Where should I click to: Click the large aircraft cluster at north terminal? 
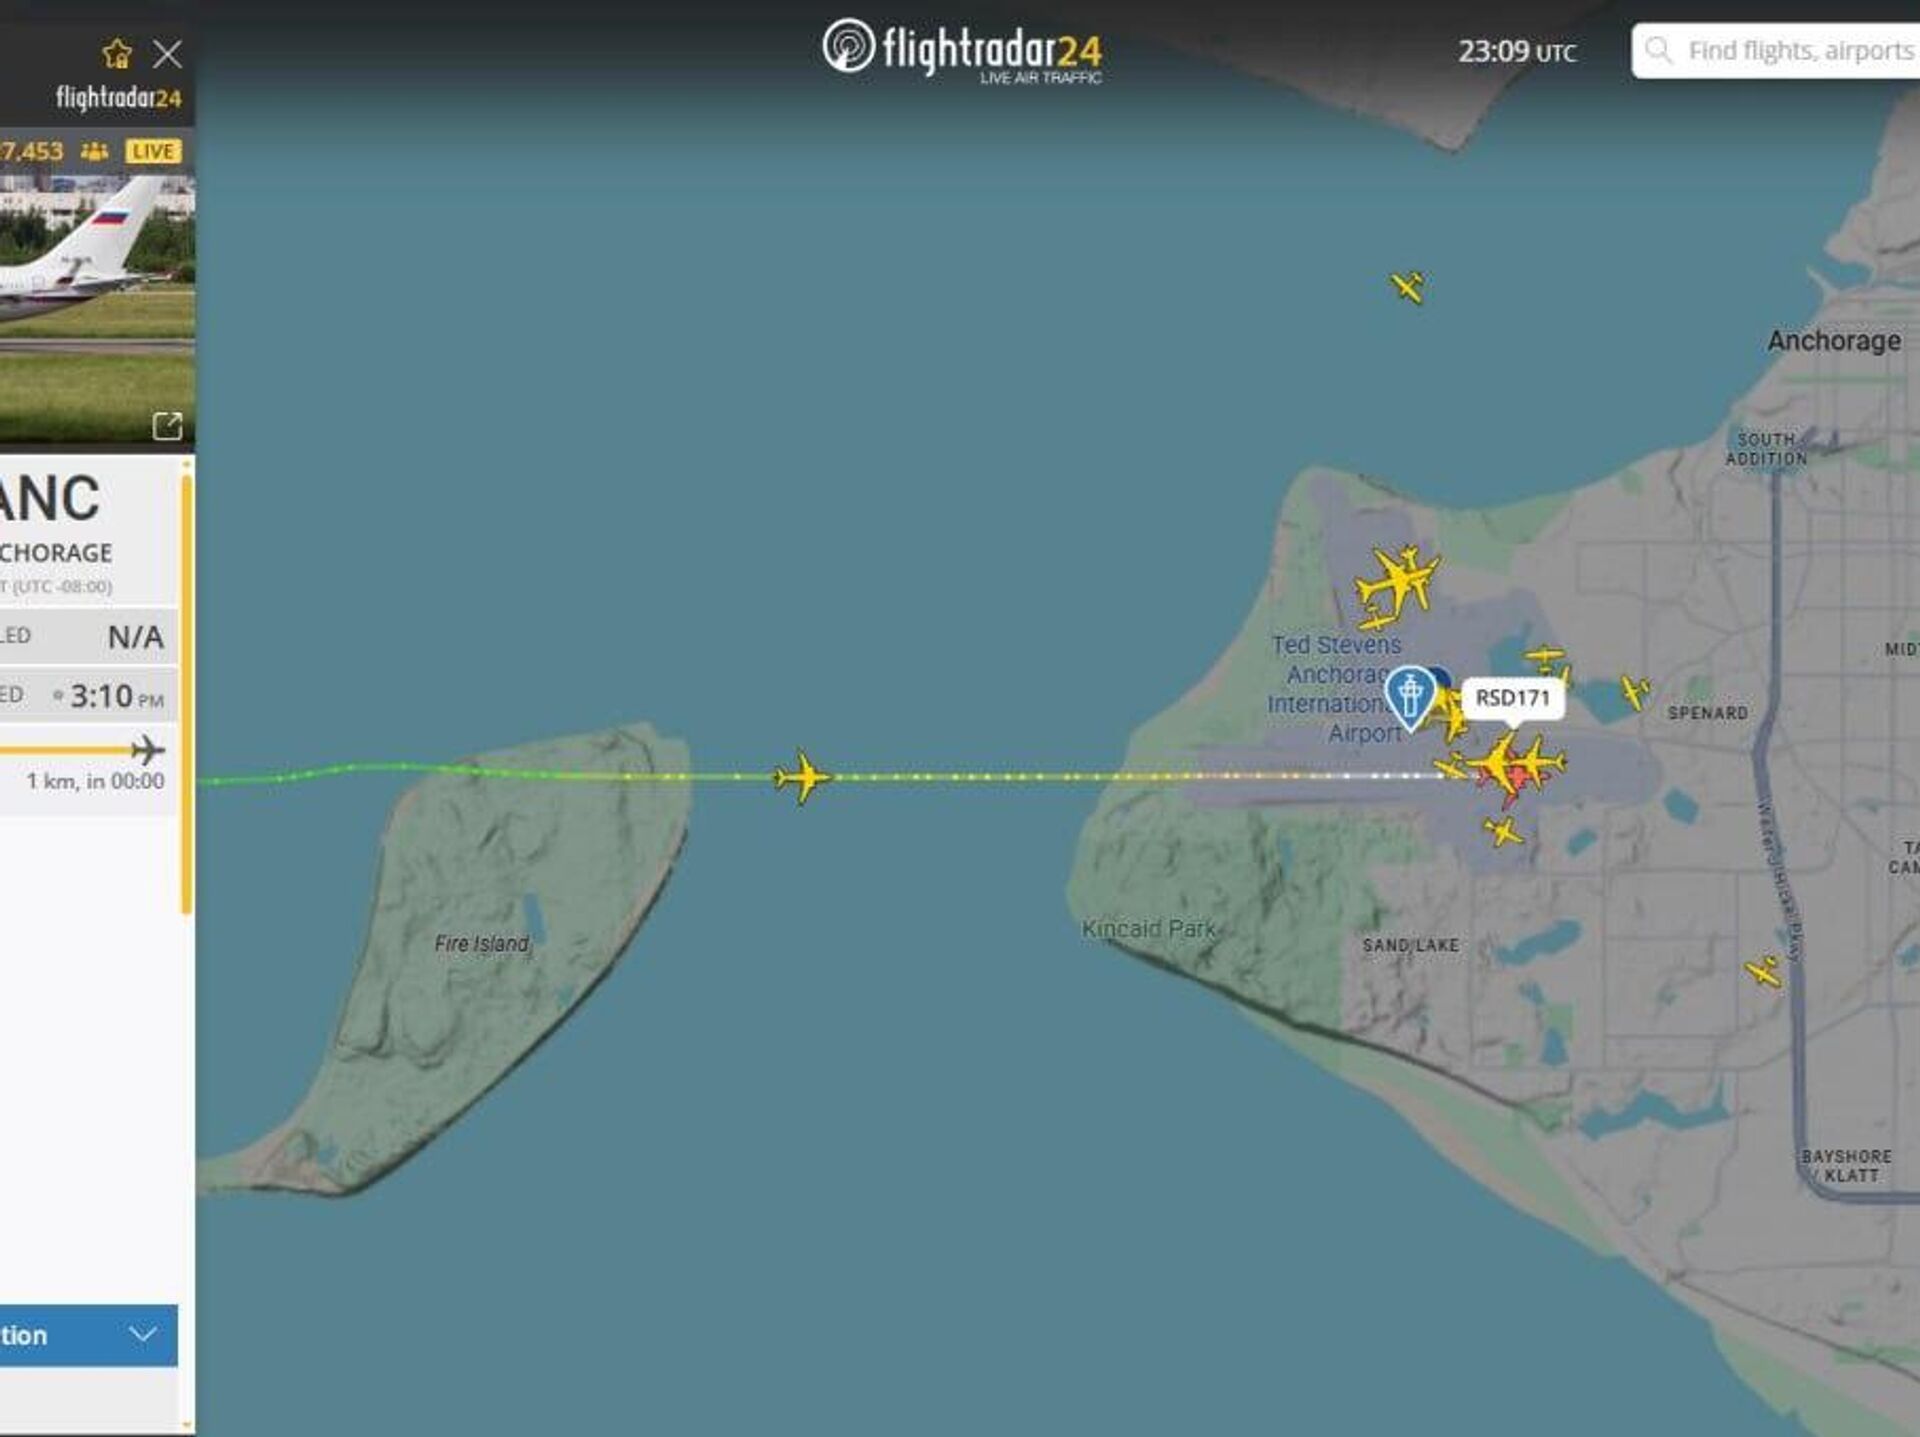(x=1397, y=585)
